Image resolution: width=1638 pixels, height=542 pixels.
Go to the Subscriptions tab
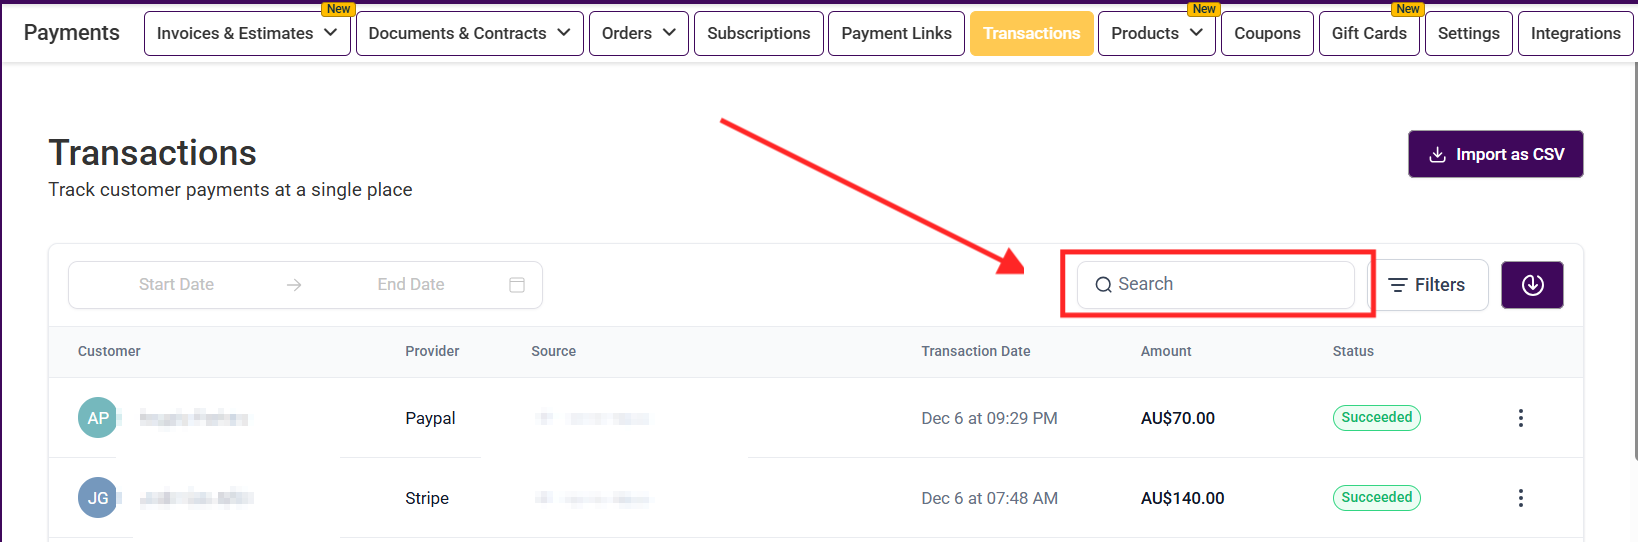[758, 33]
